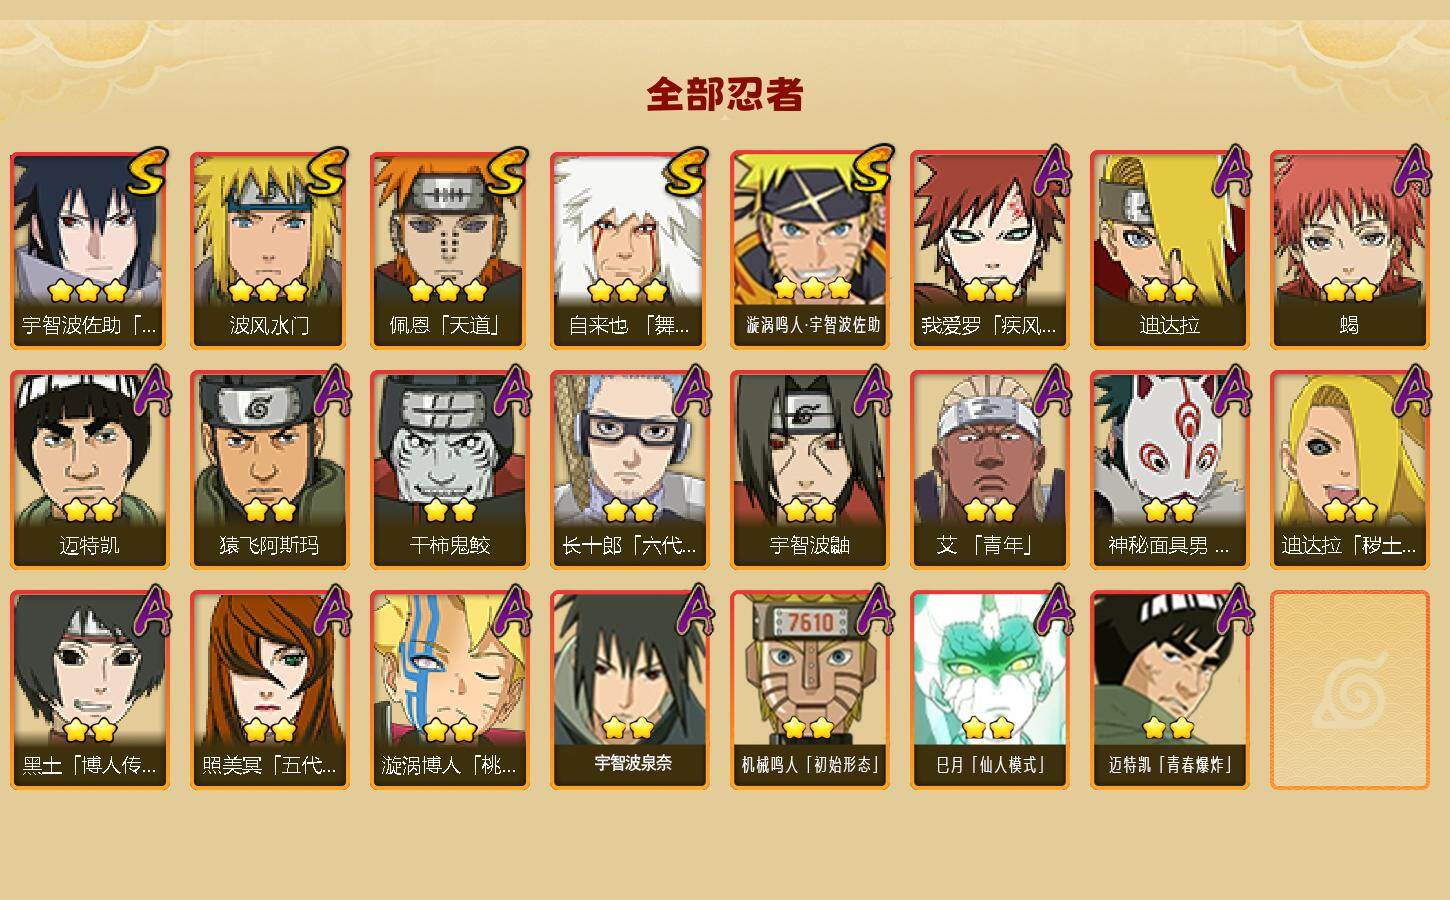1450x900 pixels.
Task: Select the 迈特凯「青春爆炸」 card
Action: point(1169,690)
